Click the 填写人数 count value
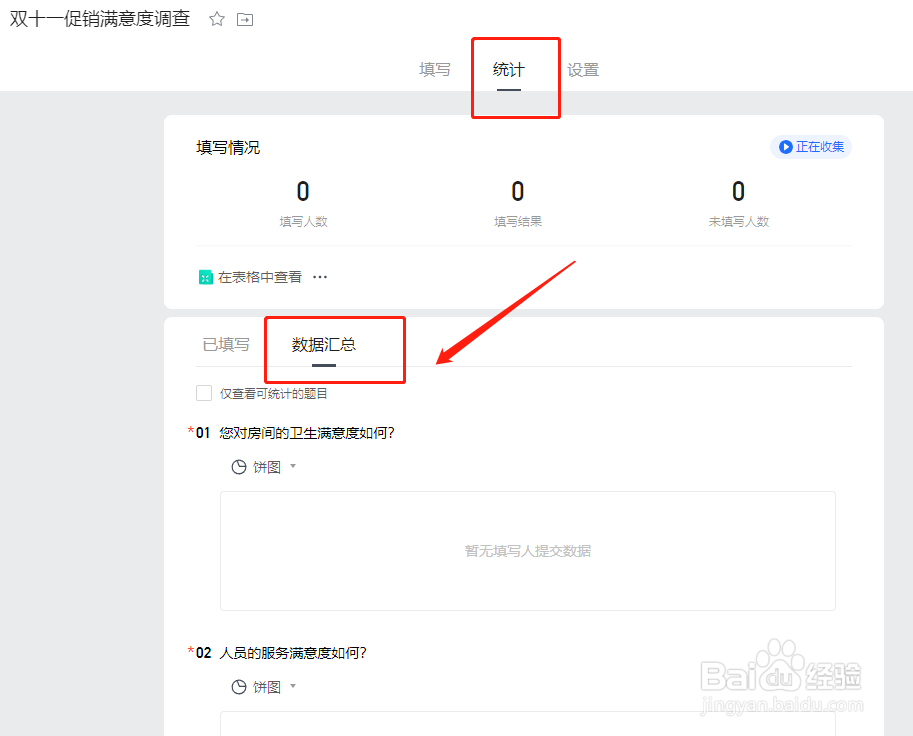 (x=303, y=191)
